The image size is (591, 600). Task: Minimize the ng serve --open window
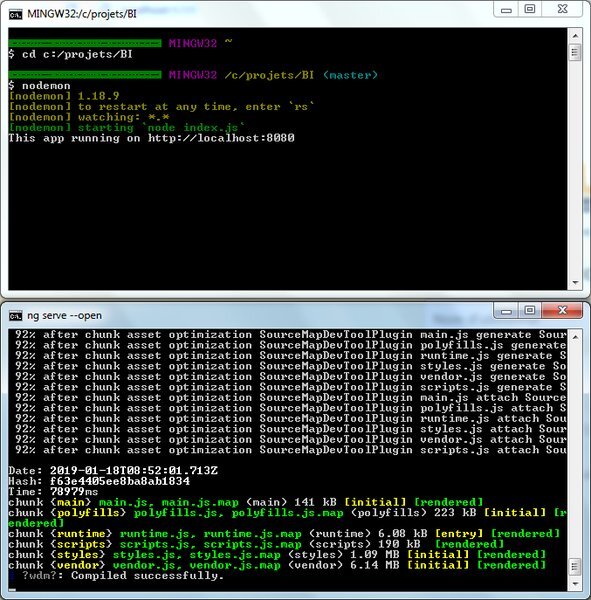coord(506,311)
